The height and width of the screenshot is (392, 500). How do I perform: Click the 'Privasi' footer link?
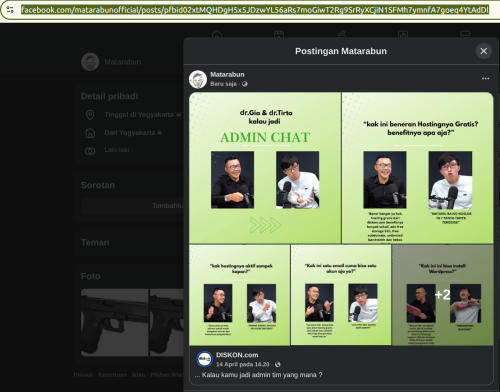(x=83, y=375)
